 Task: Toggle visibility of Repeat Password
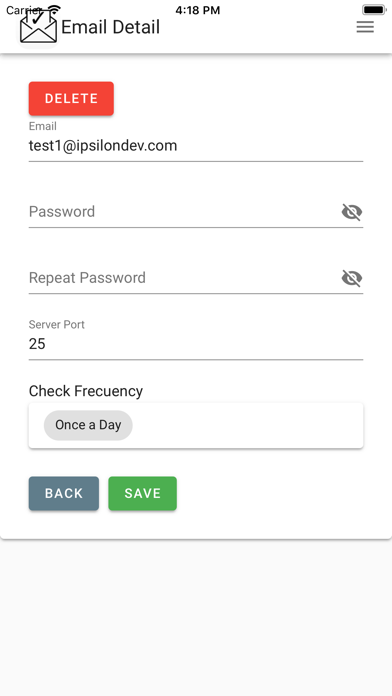352,278
